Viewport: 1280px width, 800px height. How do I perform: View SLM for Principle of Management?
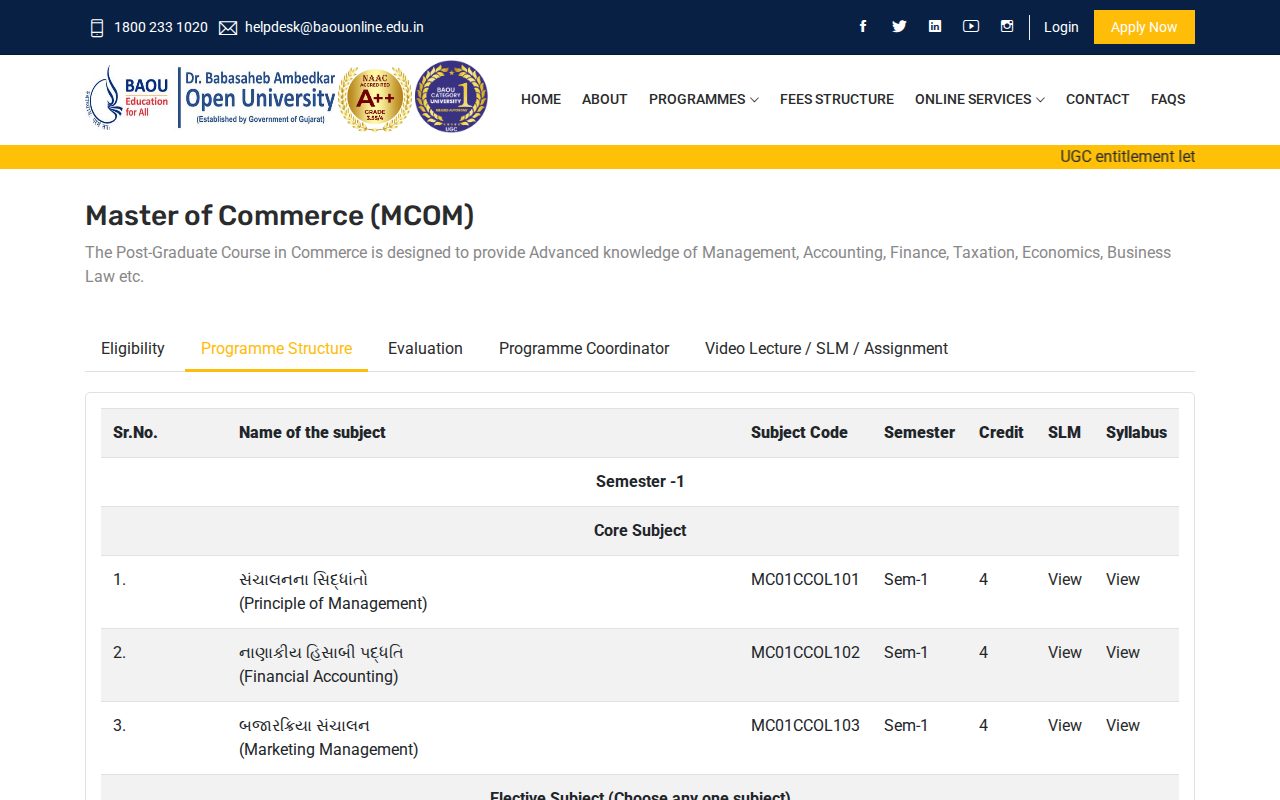(1065, 580)
